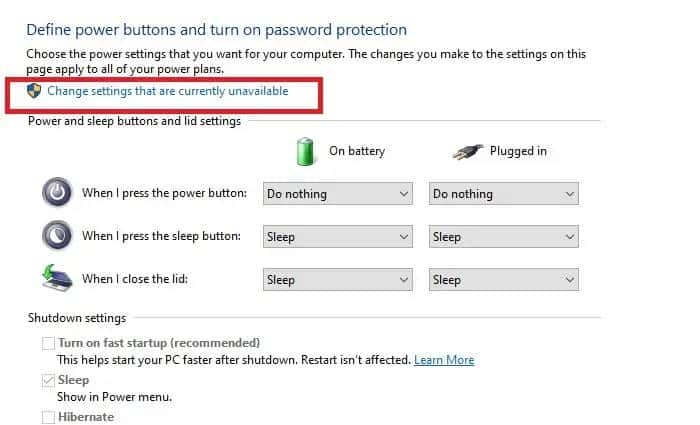Expand sleep button Plugged in dropdown
700x425 pixels.
pos(503,237)
